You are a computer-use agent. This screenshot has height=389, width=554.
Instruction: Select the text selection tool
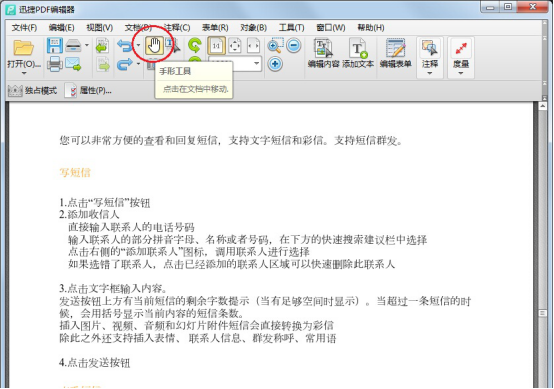pyautogui.click(x=173, y=46)
